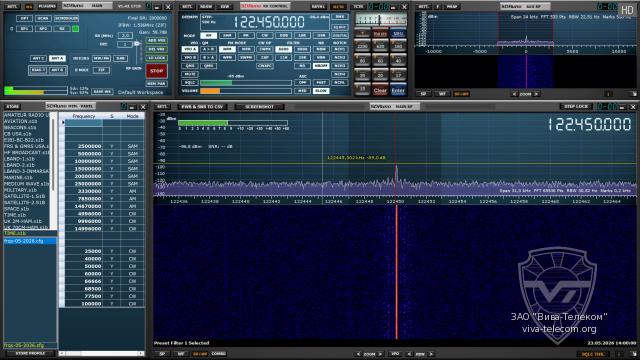Open the SCAN panel from Main

[43, 18]
